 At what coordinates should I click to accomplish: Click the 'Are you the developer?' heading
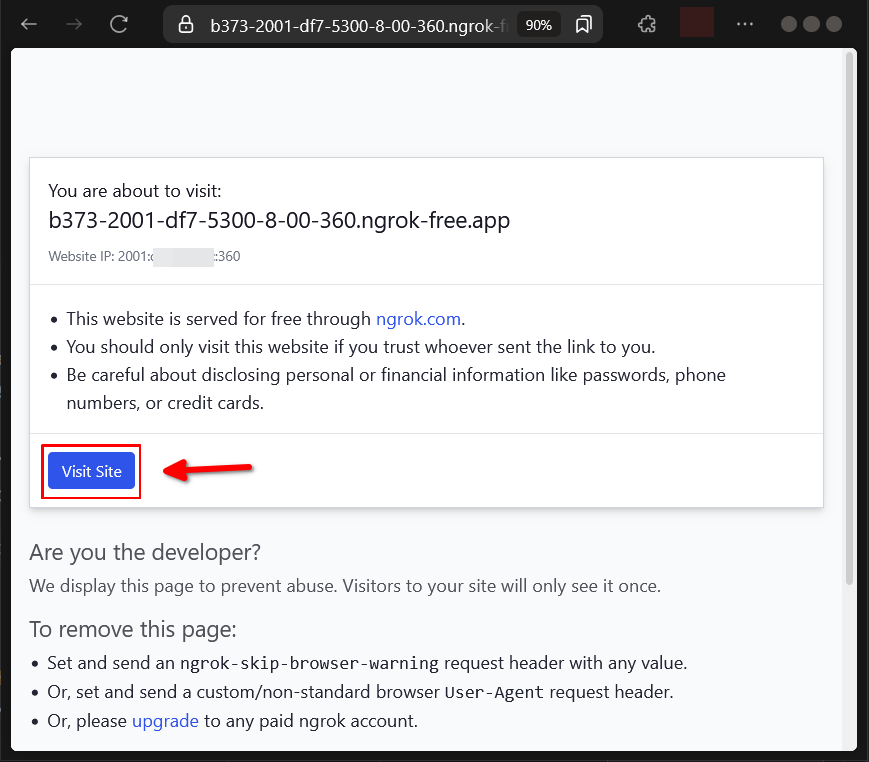[x=145, y=553]
